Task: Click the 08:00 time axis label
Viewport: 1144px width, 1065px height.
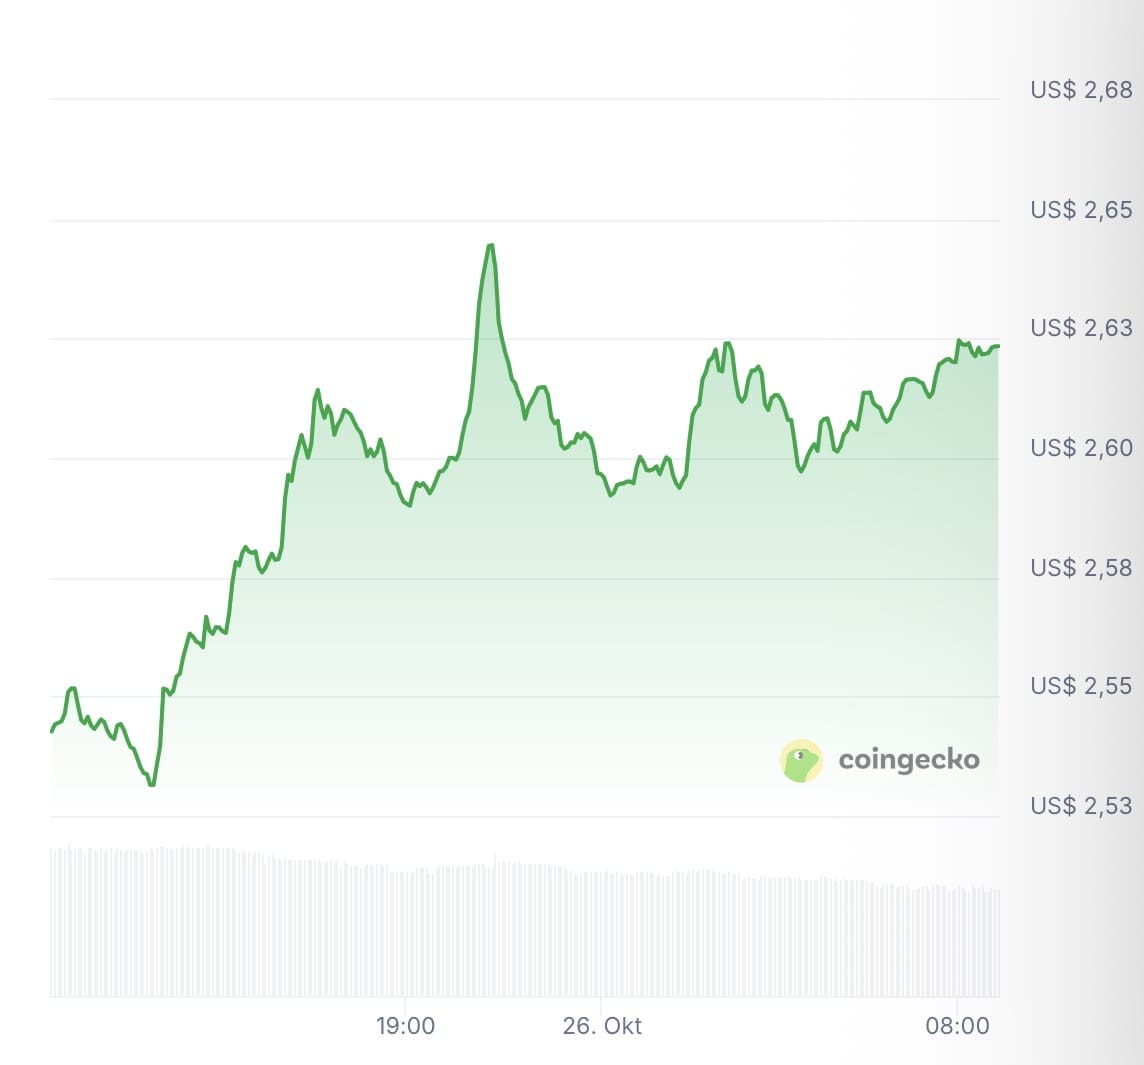Action: tap(957, 1027)
